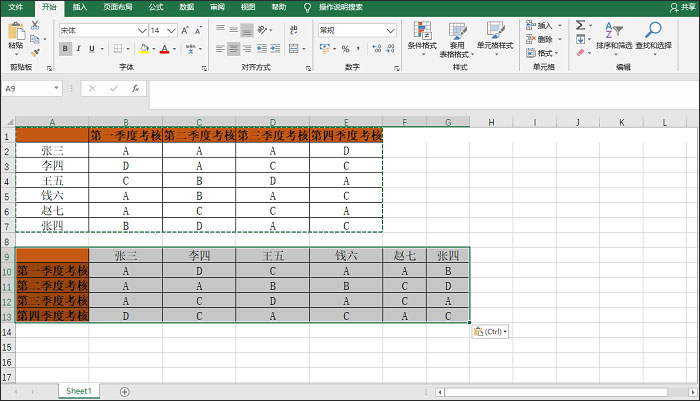Viewport: 700px width, 401px height.
Task: Open the 文件 tab
Action: (x=16, y=7)
